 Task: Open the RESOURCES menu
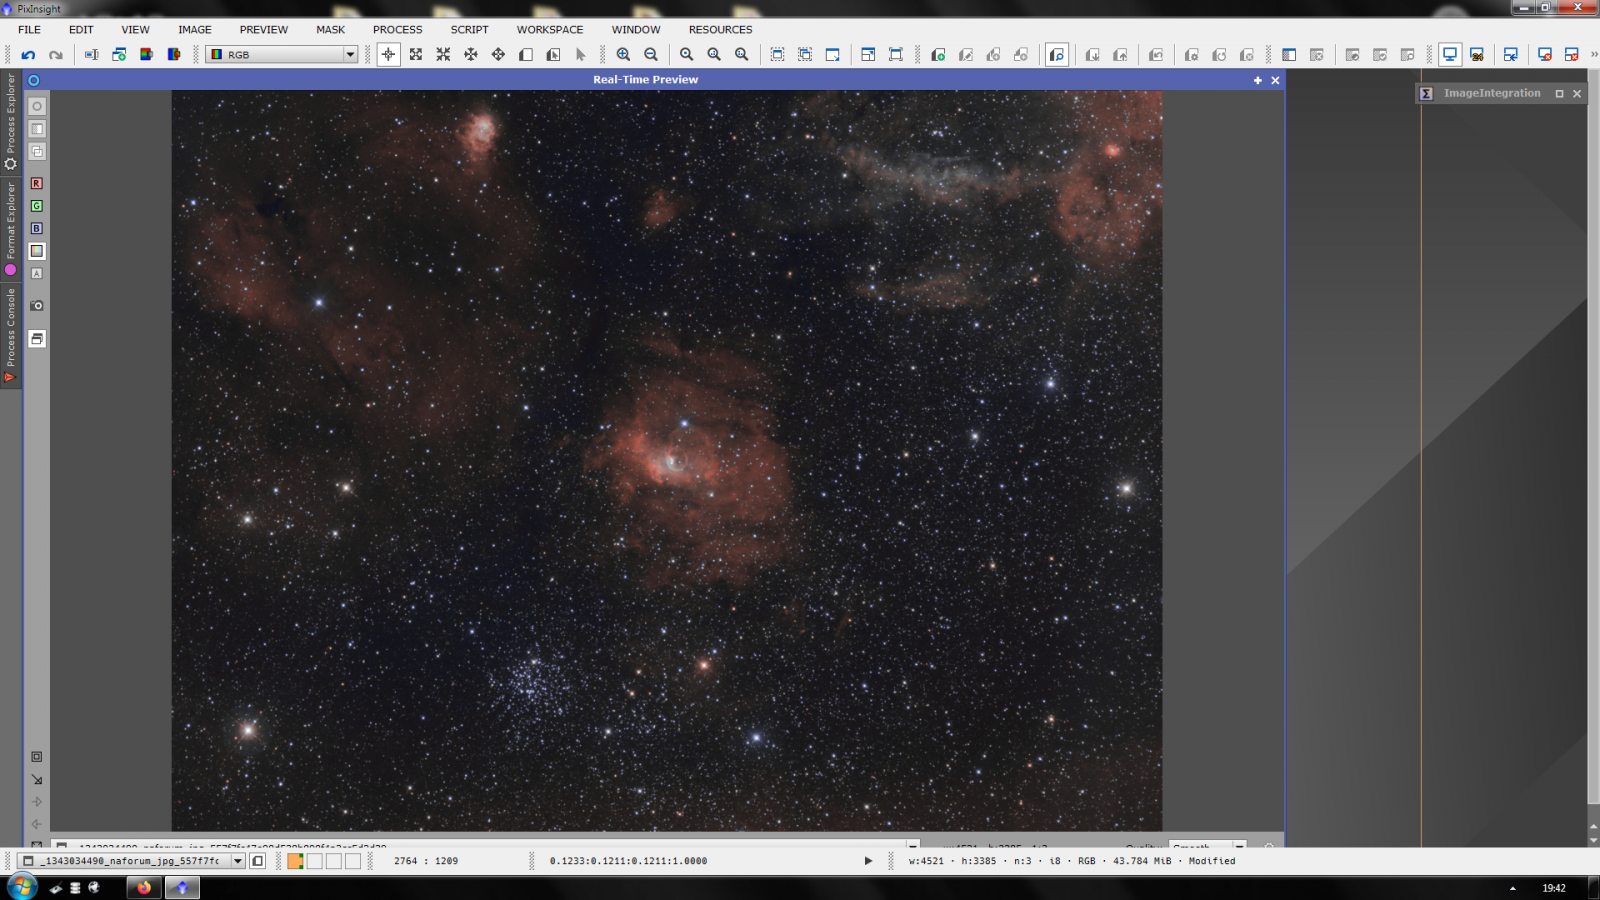coord(720,30)
